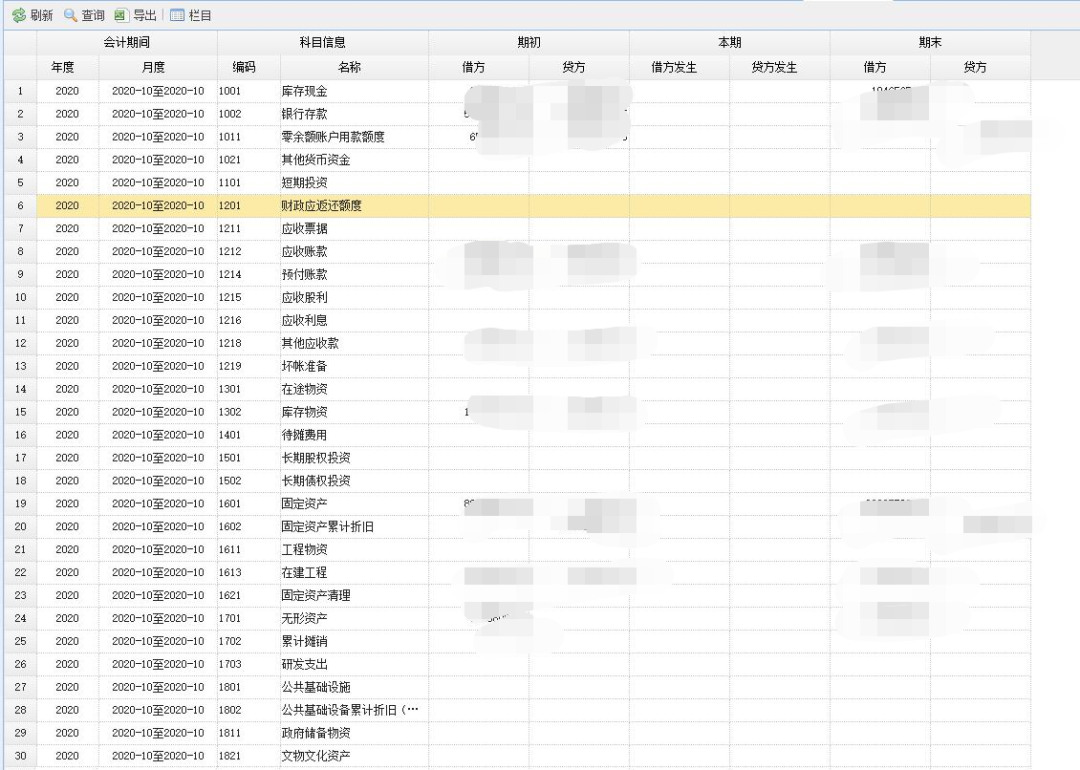Image resolution: width=1080 pixels, height=770 pixels.
Task: Click the 固定资产 name in row 19
Action: click(304, 503)
